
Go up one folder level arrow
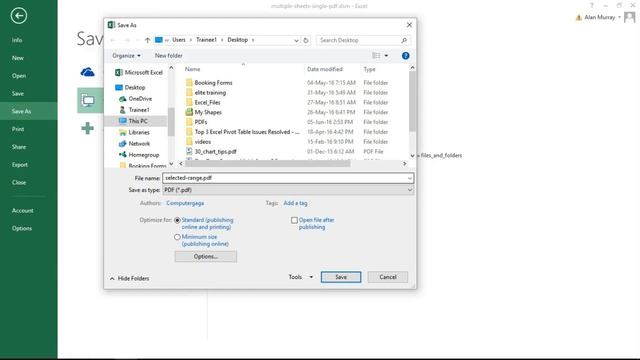coord(147,40)
